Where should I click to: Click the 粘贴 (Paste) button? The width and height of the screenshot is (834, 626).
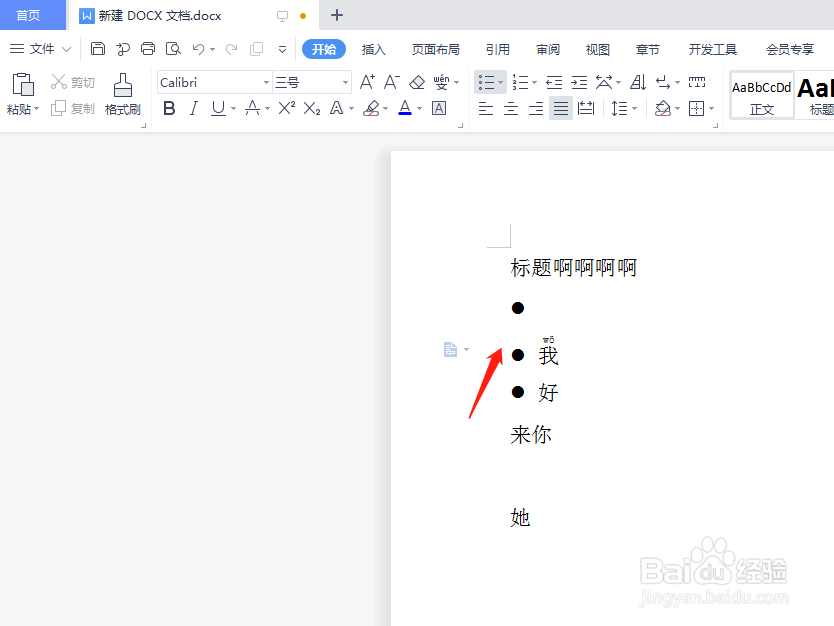pyautogui.click(x=21, y=95)
